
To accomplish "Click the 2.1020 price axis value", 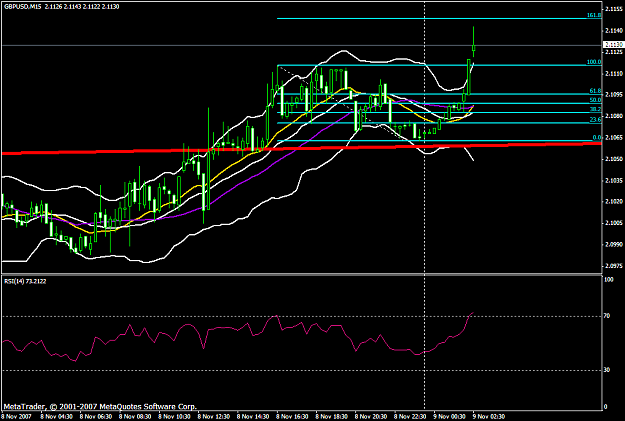I will click(614, 202).
